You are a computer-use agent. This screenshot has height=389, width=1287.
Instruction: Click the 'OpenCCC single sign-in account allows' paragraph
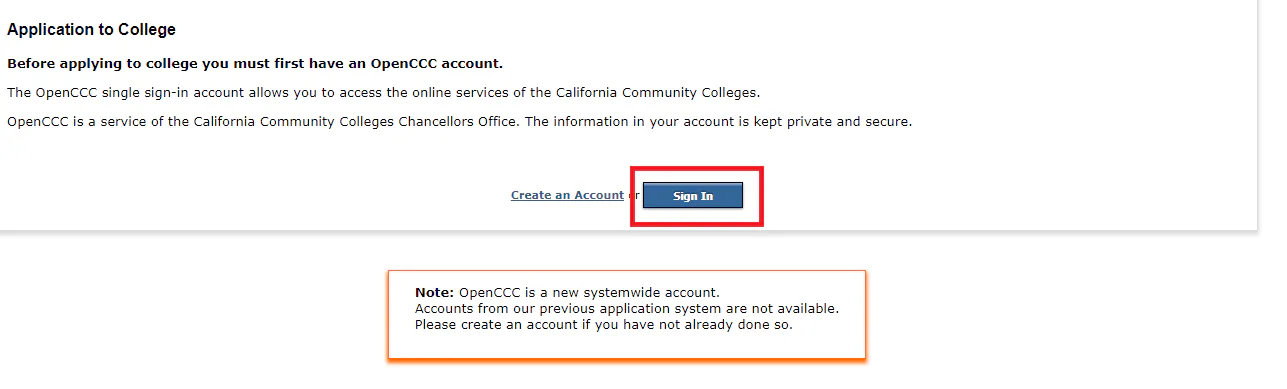[x=384, y=93]
